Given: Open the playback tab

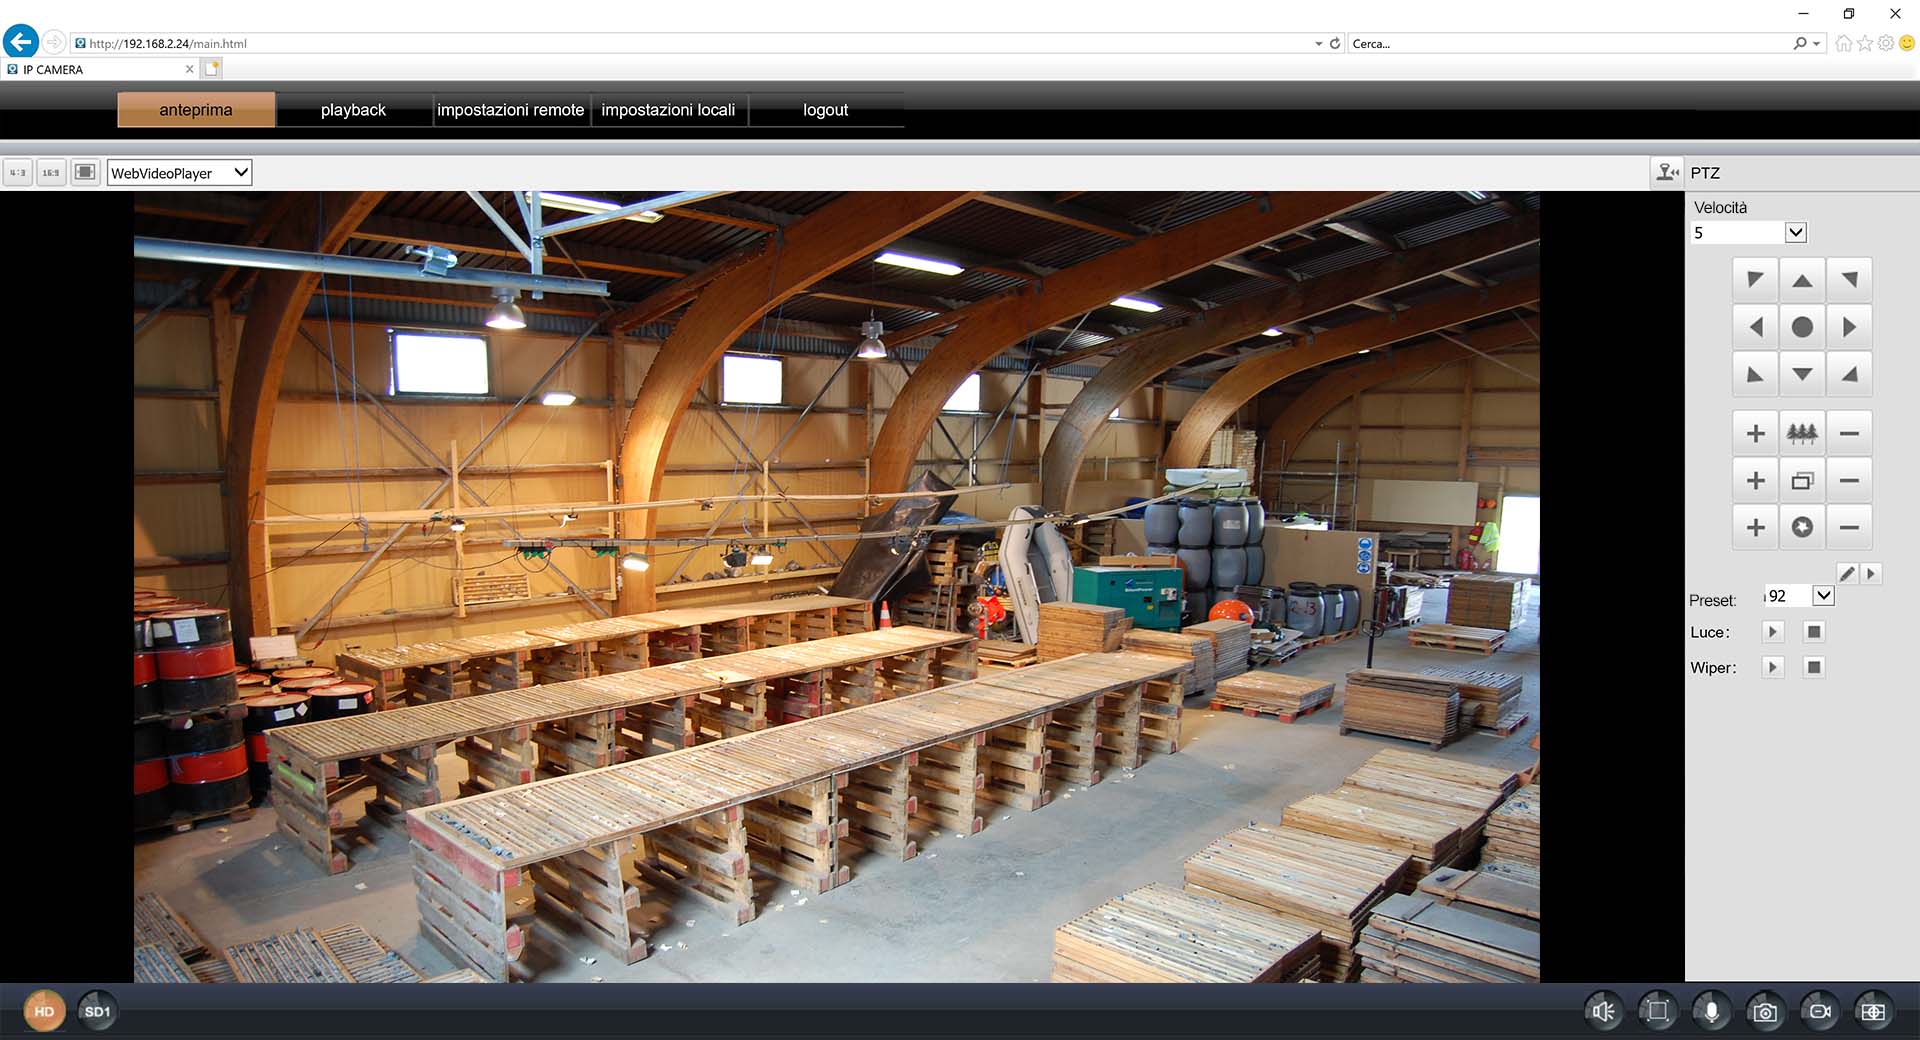Looking at the screenshot, I should click(353, 110).
